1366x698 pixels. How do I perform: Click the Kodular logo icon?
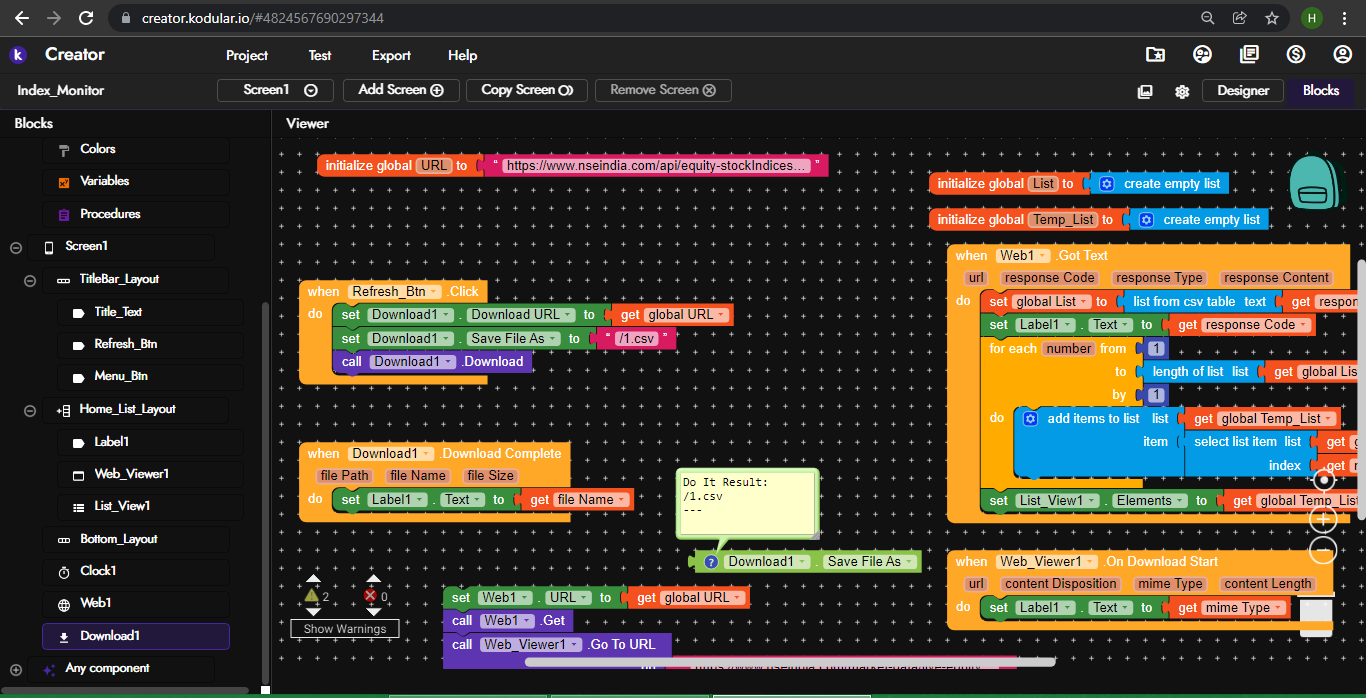(x=17, y=55)
